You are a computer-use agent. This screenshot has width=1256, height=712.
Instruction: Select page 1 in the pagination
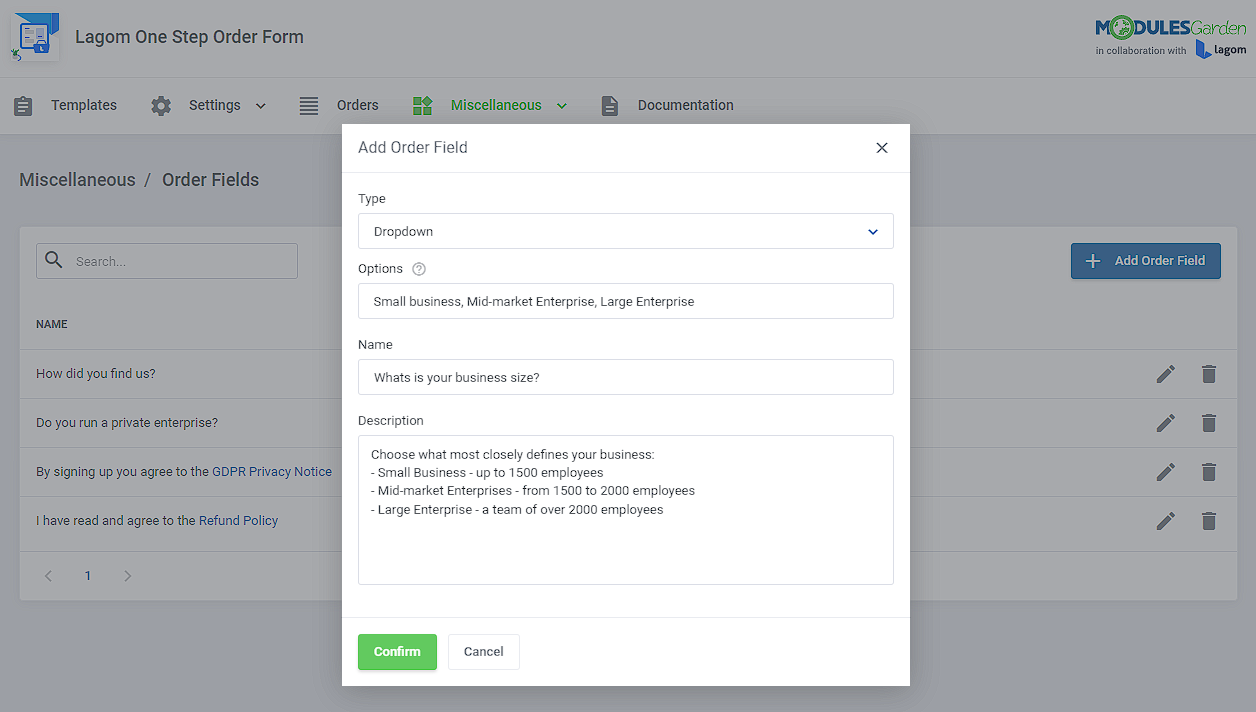[x=87, y=575]
